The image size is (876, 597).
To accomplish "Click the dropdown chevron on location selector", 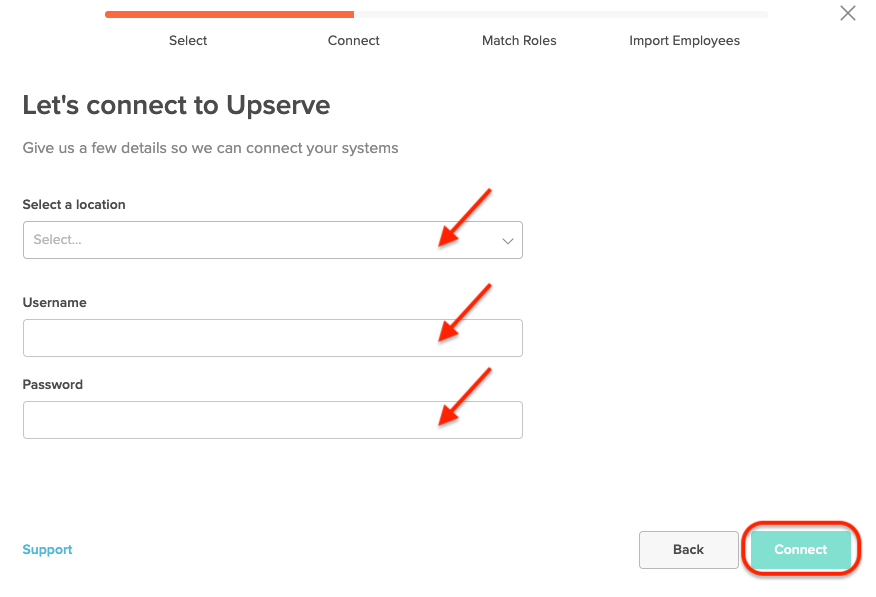I will point(508,240).
